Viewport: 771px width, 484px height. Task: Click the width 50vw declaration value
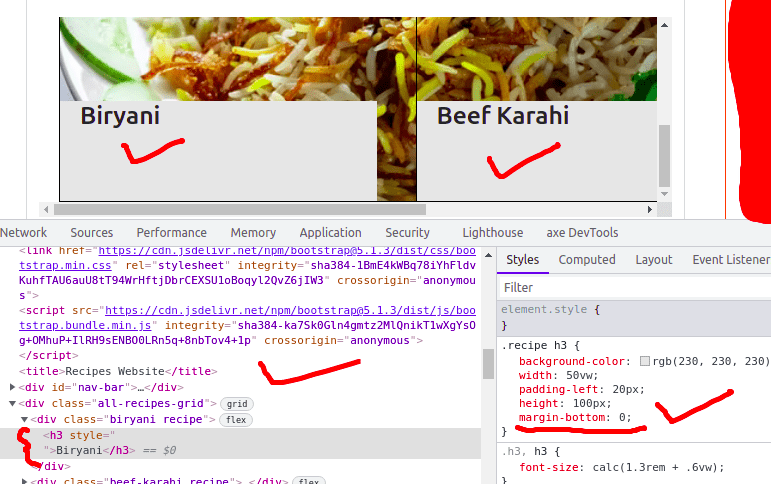tap(579, 375)
